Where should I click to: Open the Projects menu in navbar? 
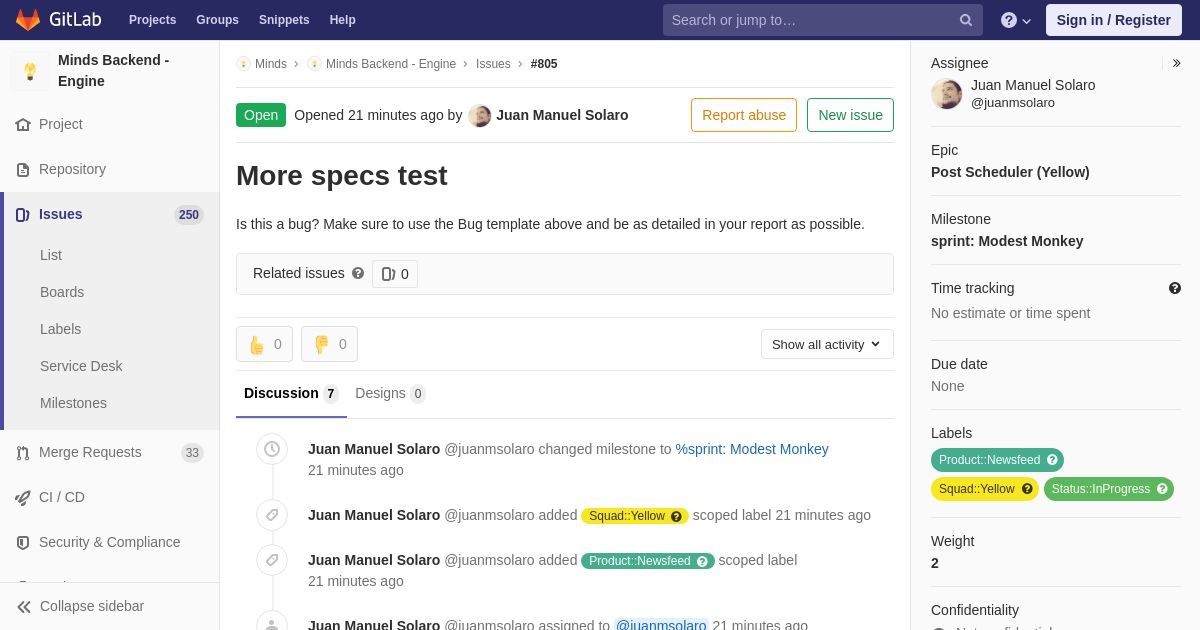click(x=152, y=20)
